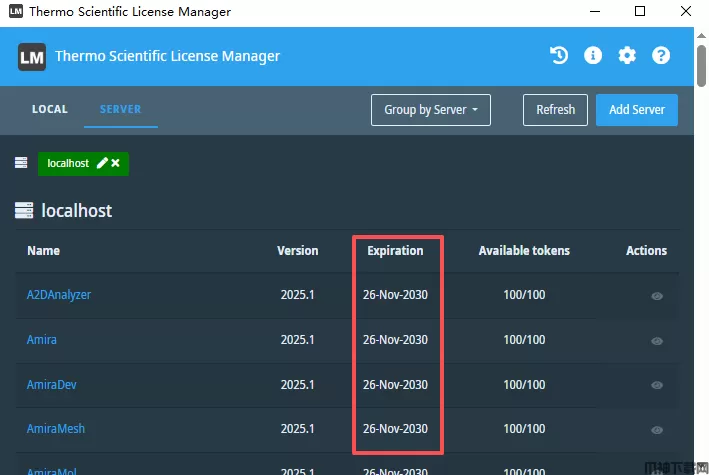Image resolution: width=709 pixels, height=475 pixels.
Task: Click the Add Server button
Action: (x=637, y=110)
